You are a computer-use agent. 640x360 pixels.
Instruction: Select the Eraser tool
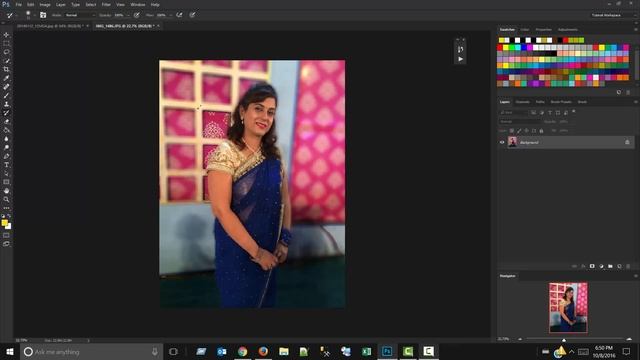click(x=6, y=122)
